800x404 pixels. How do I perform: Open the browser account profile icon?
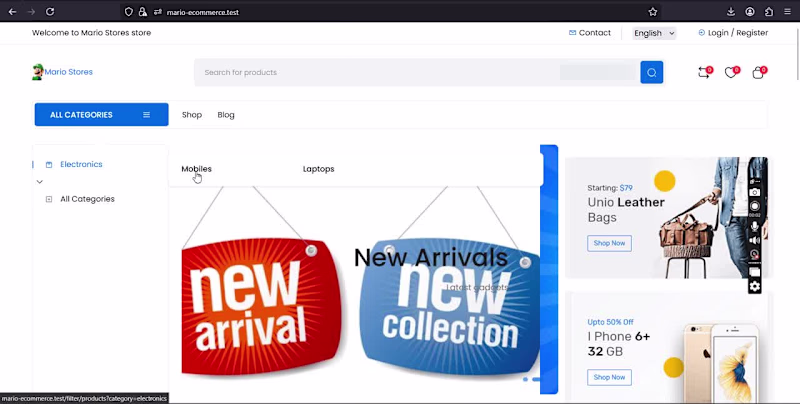coord(749,12)
